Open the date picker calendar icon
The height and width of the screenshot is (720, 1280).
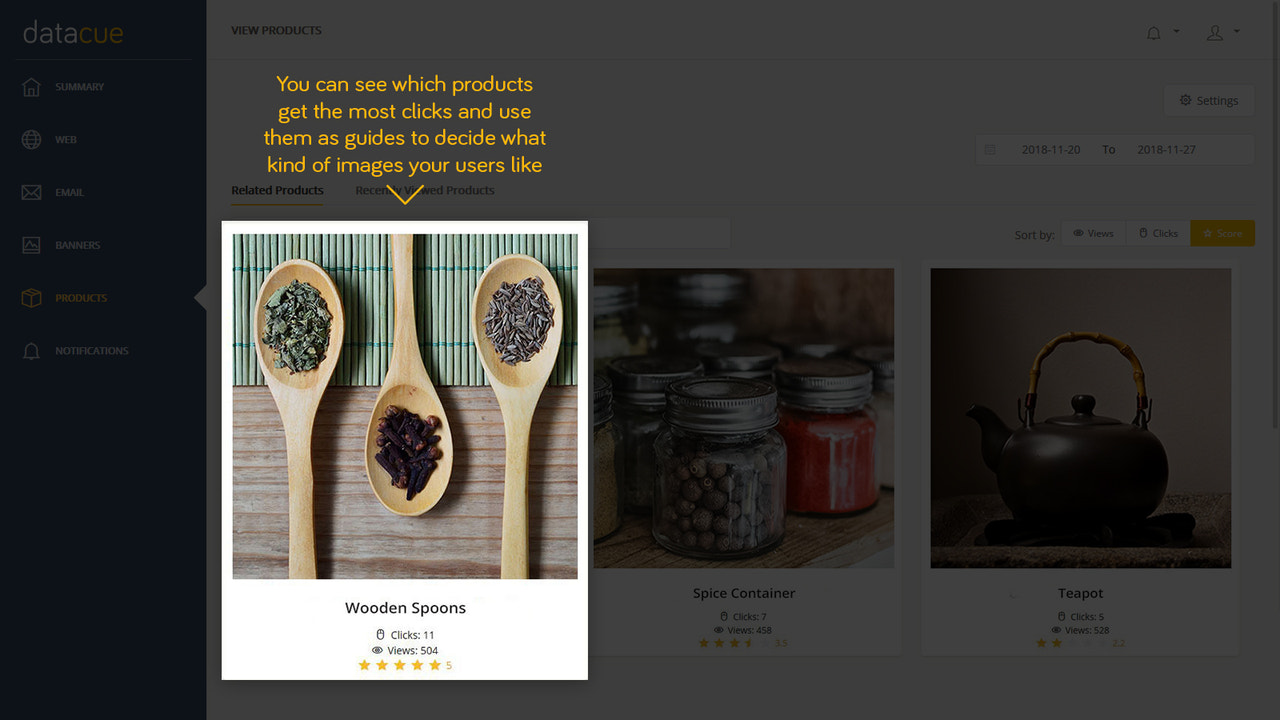991,149
